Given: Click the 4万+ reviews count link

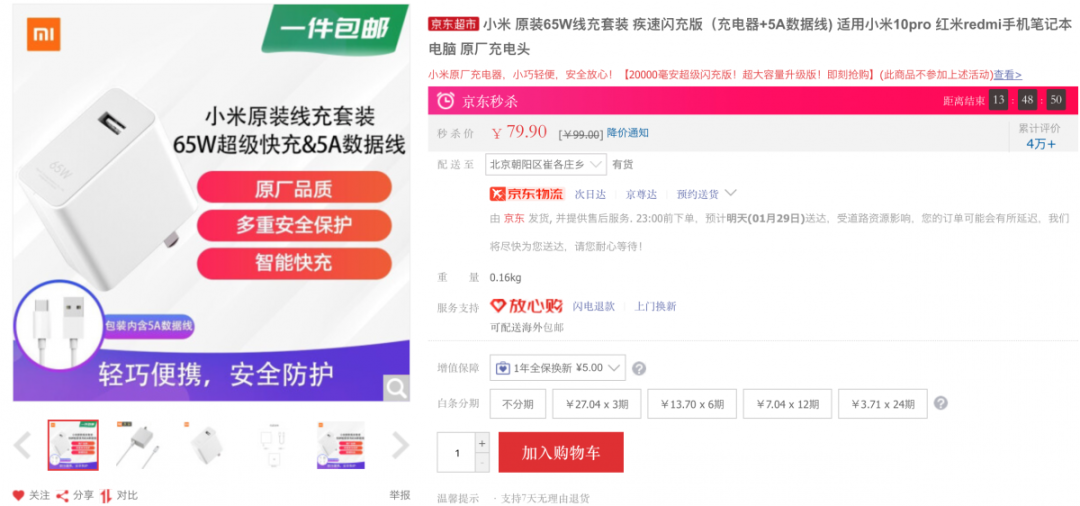Looking at the screenshot, I should click(1040, 144).
